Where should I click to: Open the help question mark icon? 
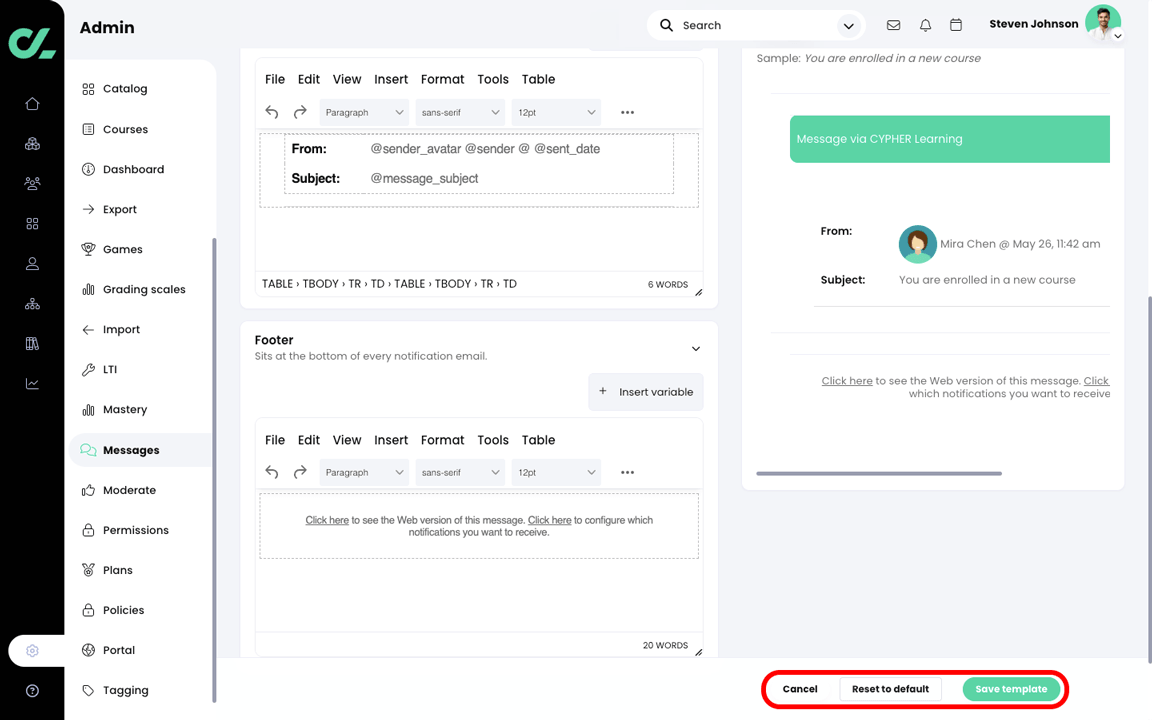[x=32, y=691]
